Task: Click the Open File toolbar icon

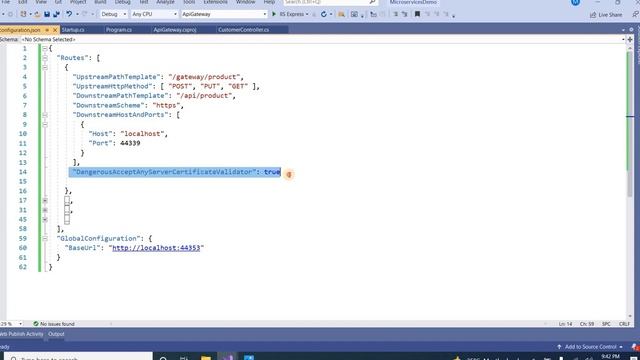Action: pos(37,14)
